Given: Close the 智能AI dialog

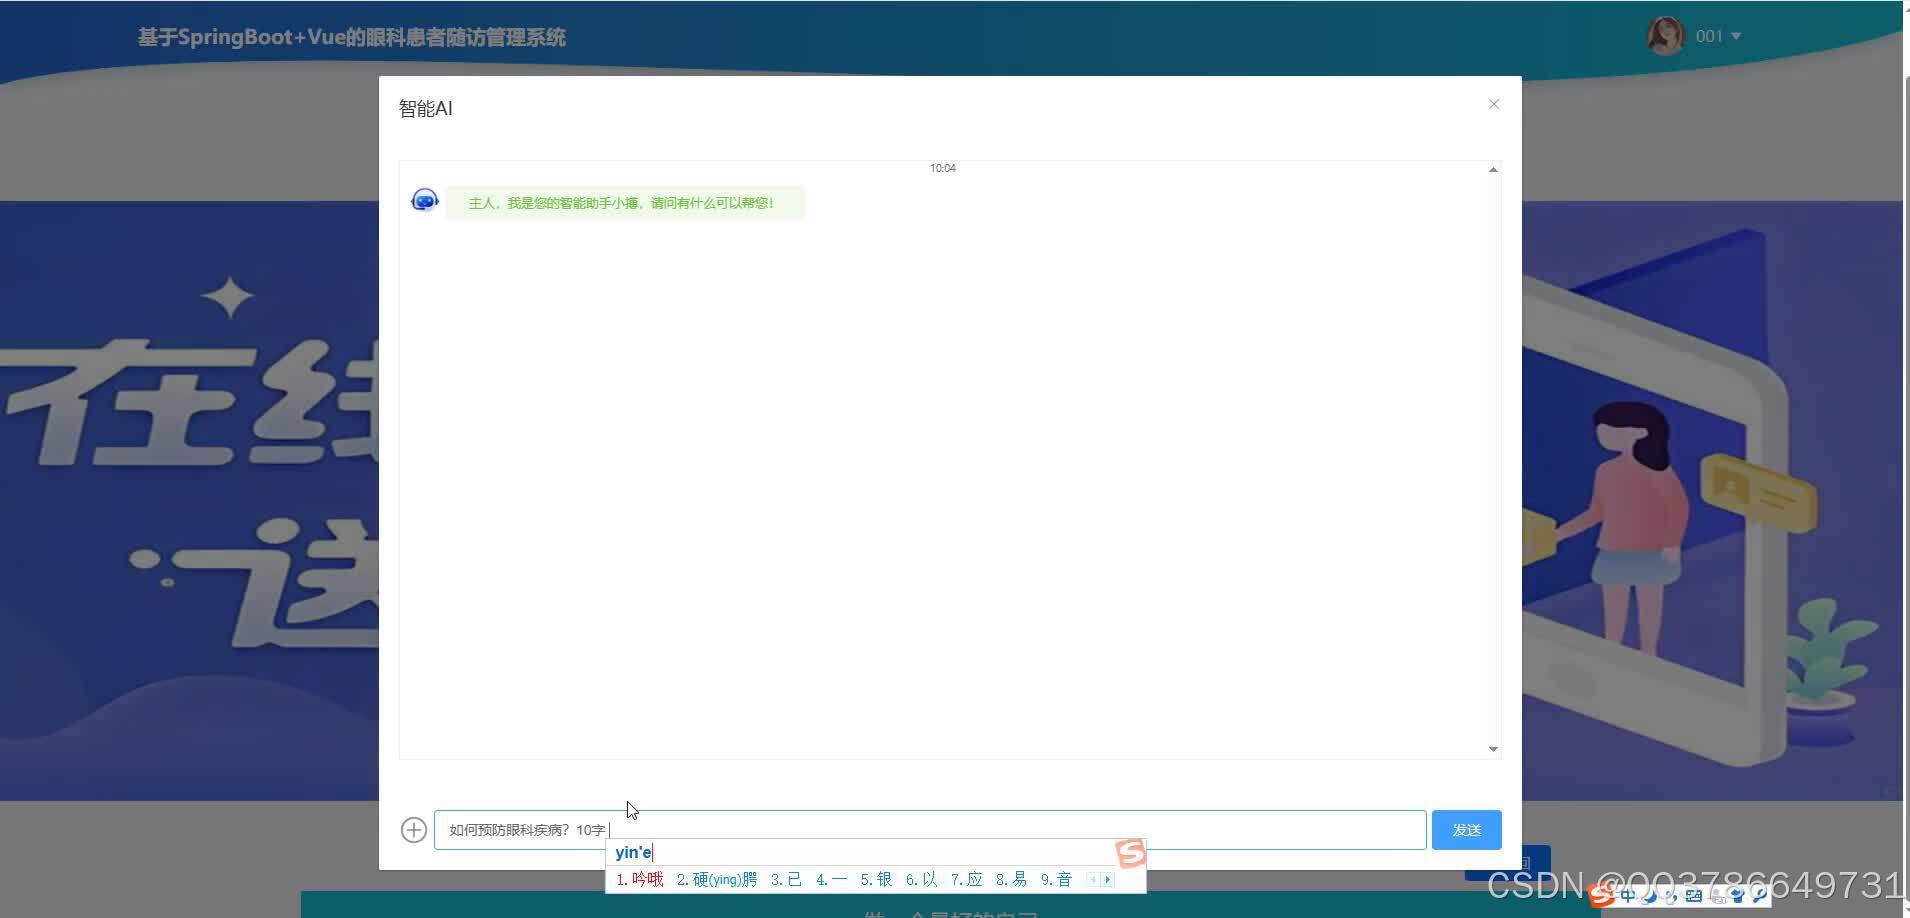Looking at the screenshot, I should 1493,104.
